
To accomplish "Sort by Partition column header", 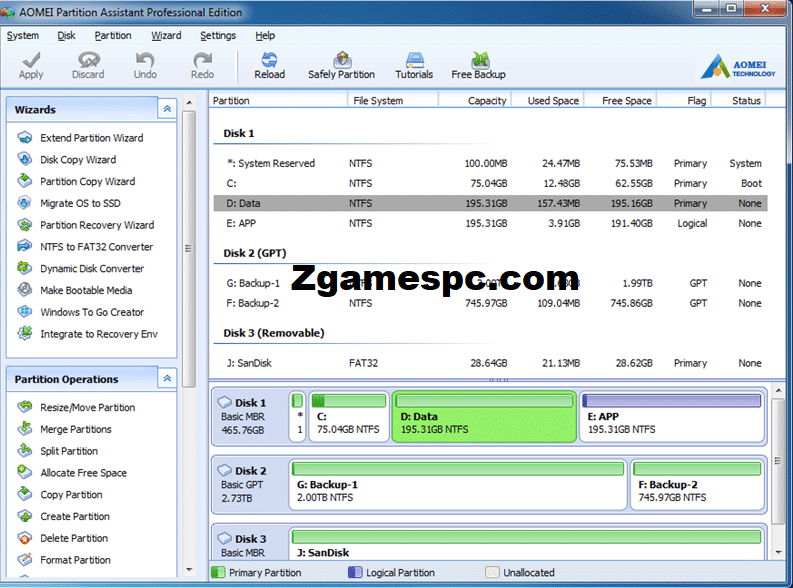I will tap(279, 100).
